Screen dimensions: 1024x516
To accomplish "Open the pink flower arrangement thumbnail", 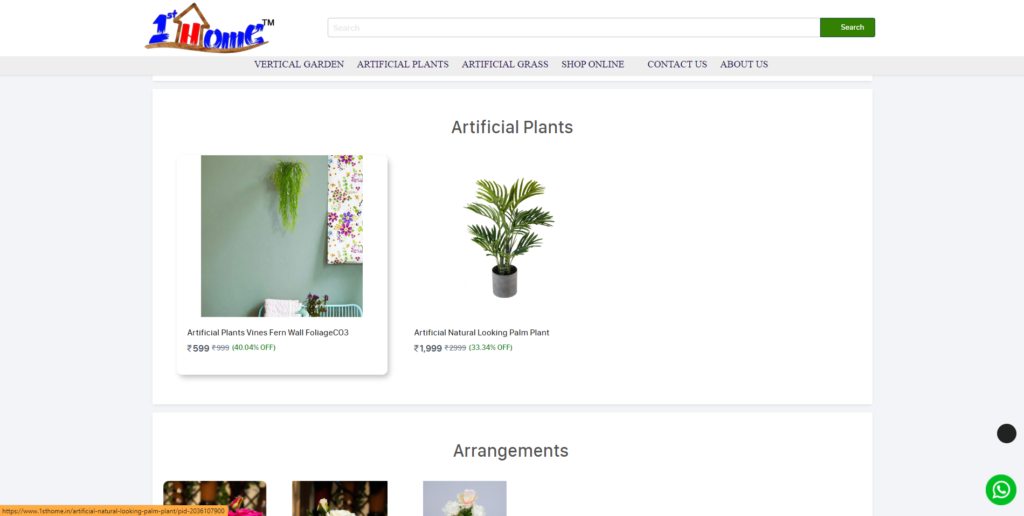I will pos(215,498).
